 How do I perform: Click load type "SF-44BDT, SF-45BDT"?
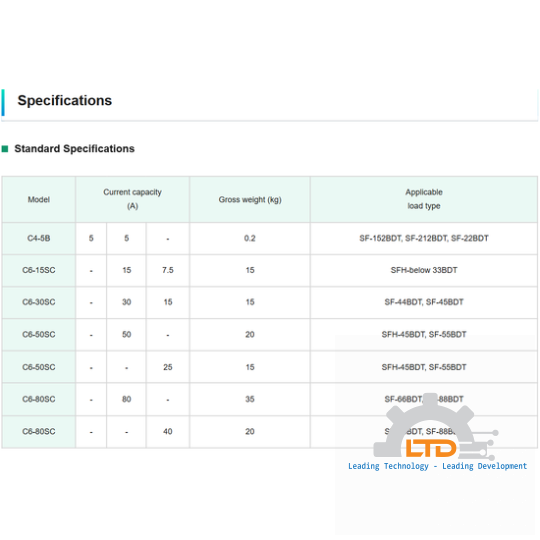click(424, 302)
